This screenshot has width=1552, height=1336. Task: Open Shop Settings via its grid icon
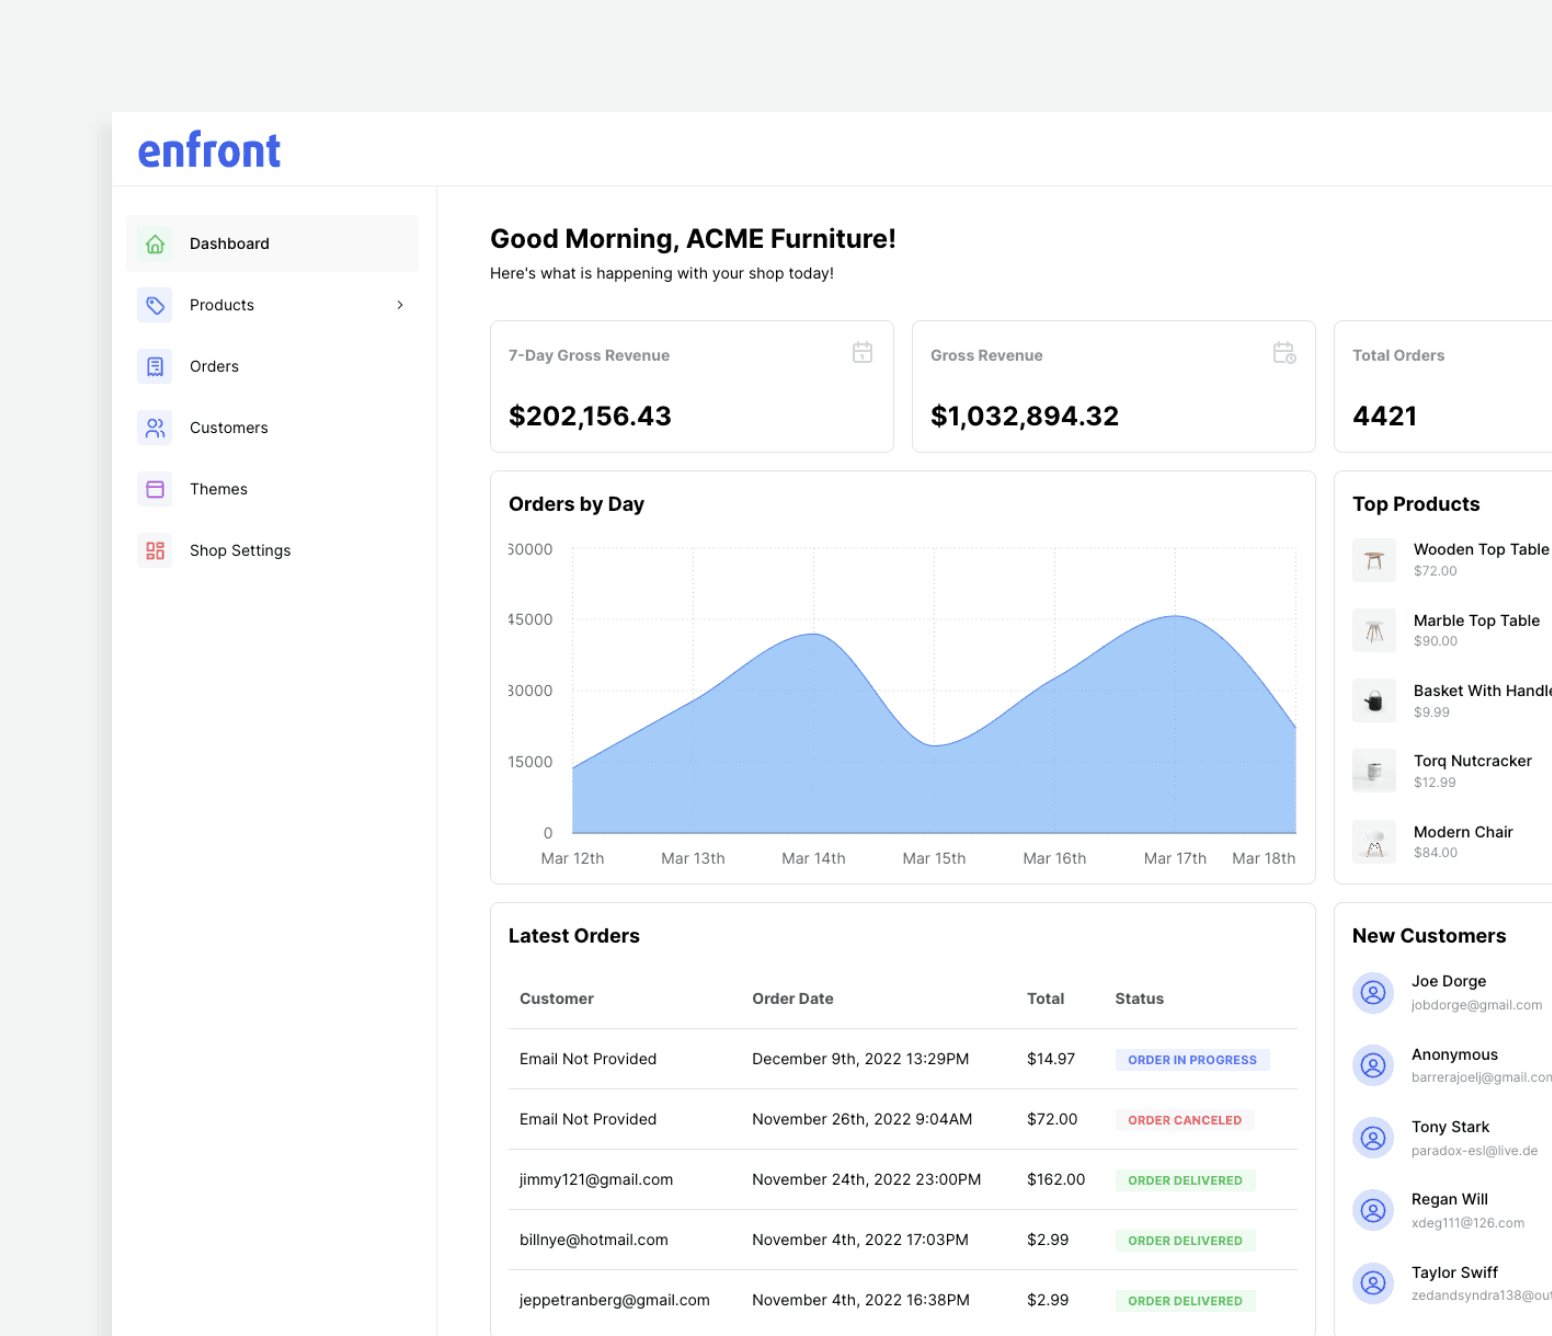pyautogui.click(x=155, y=550)
